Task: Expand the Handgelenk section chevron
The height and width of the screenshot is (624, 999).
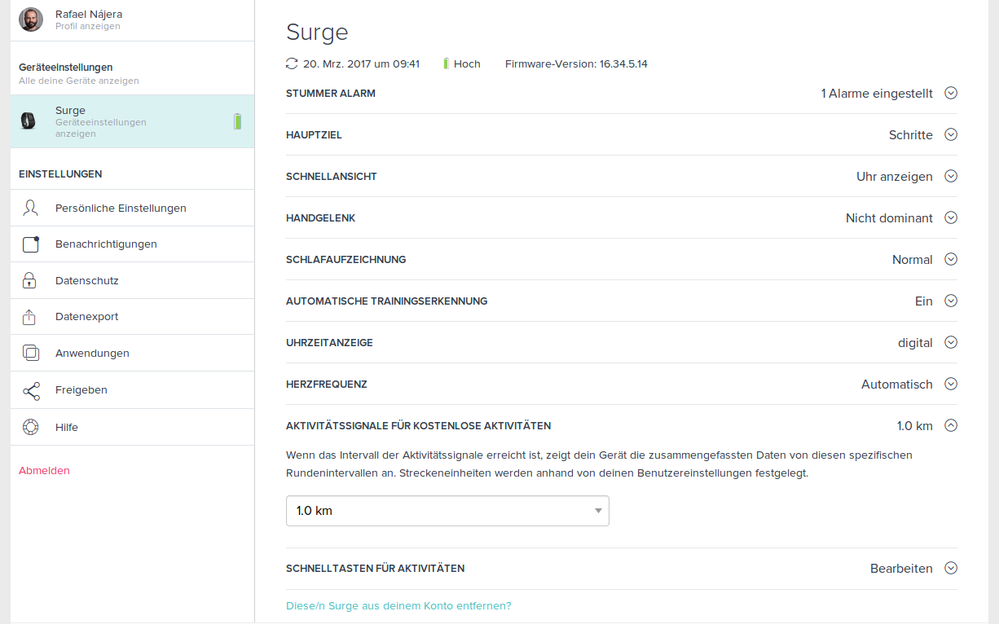Action: tap(951, 218)
